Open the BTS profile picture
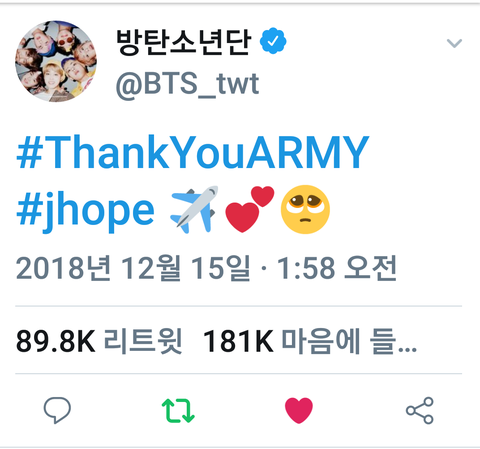Screen dimensions: 480x449 [56, 61]
